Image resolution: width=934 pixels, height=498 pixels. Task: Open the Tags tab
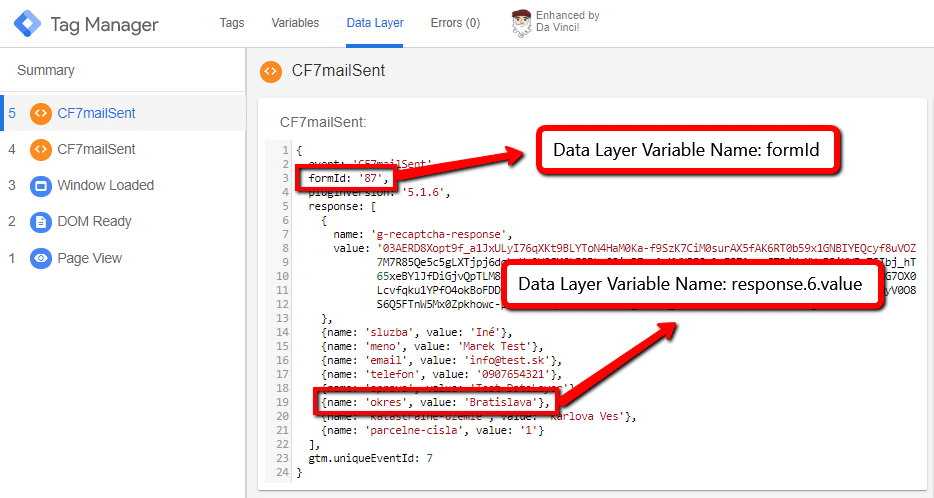pyautogui.click(x=232, y=23)
